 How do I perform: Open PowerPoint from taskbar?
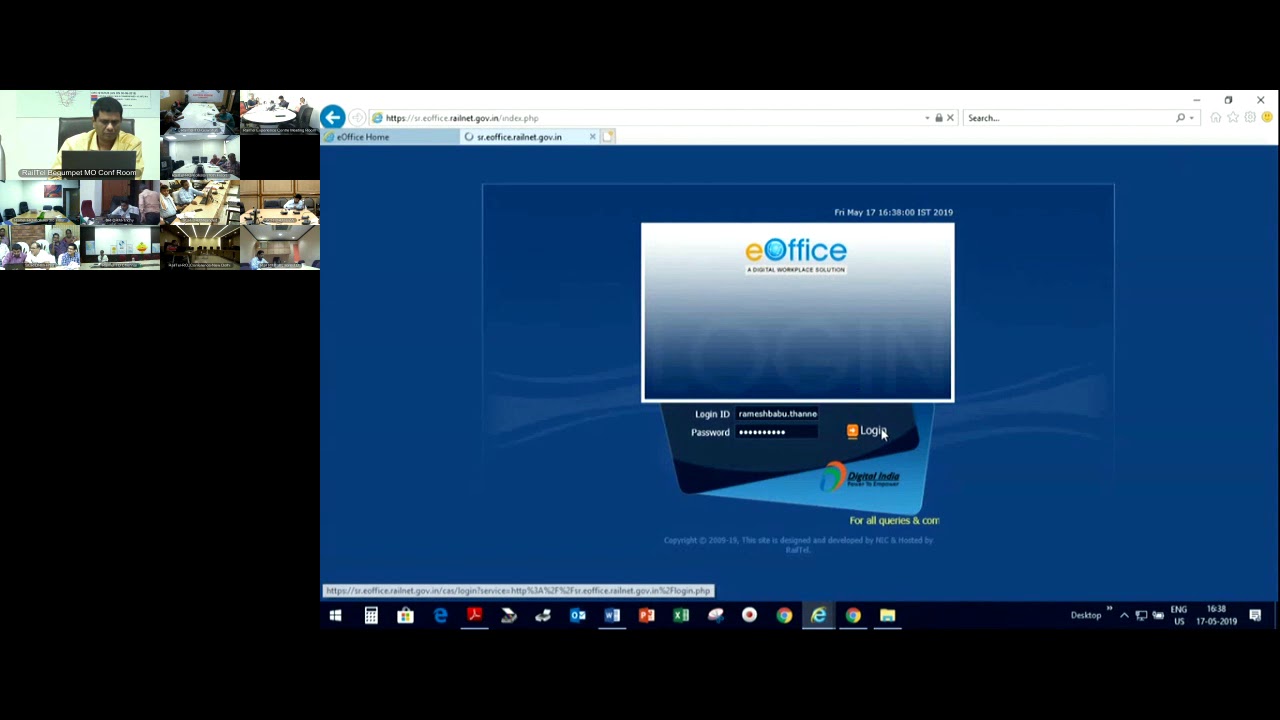pos(646,615)
